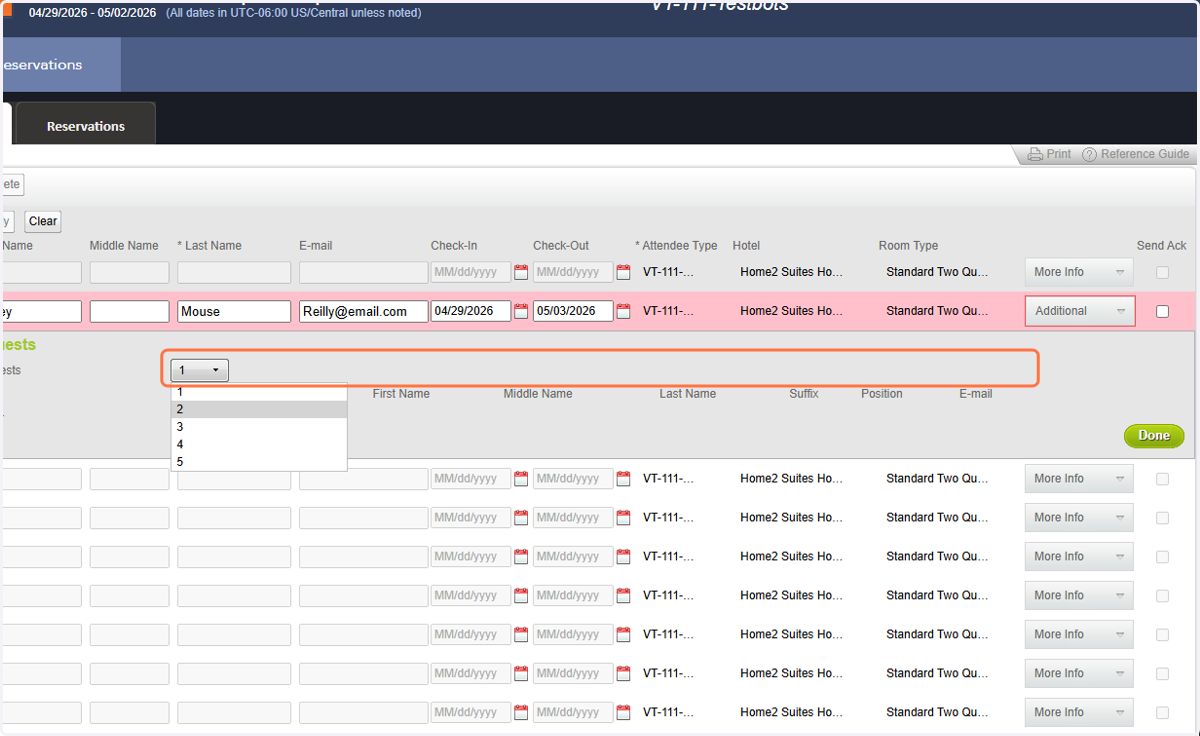Expand the Additional dropdown in the Mouse row
1200x736 pixels.
1080,311
